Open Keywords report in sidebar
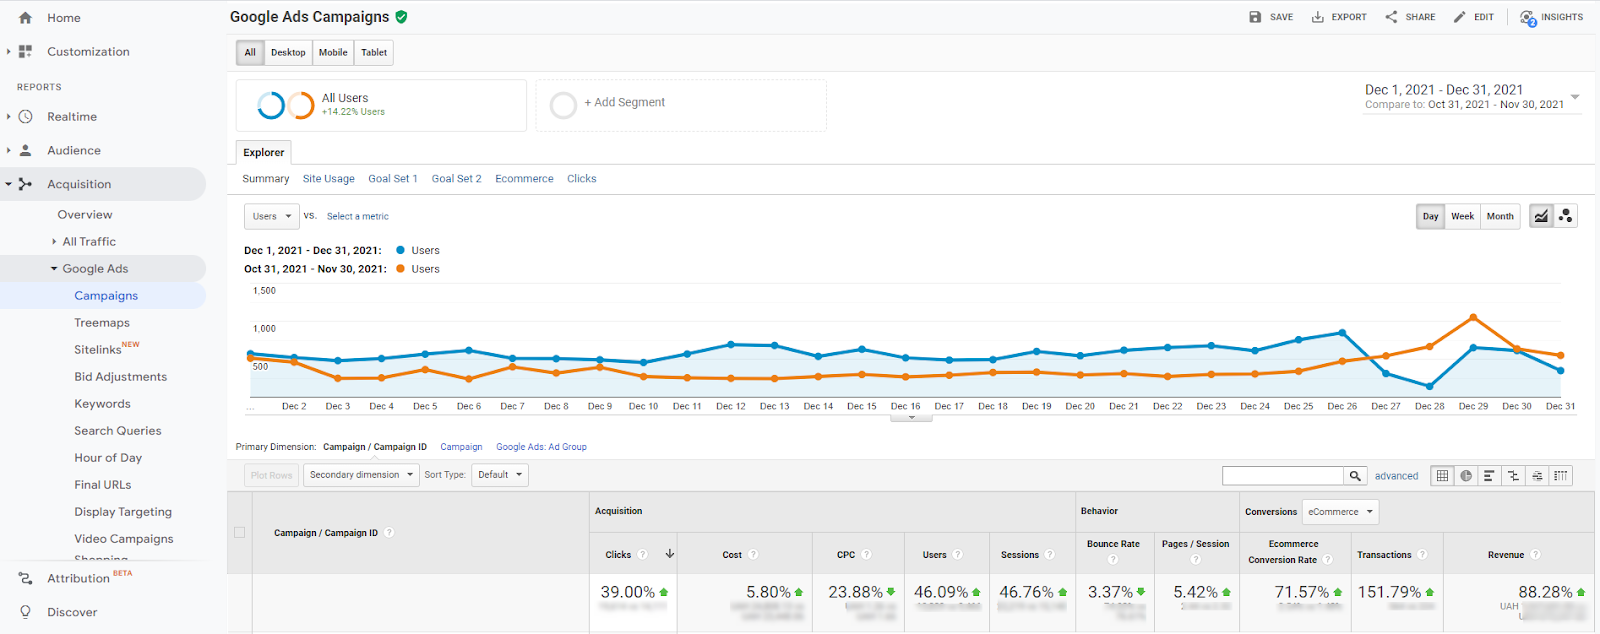The height and width of the screenshot is (634, 1600). tap(102, 404)
